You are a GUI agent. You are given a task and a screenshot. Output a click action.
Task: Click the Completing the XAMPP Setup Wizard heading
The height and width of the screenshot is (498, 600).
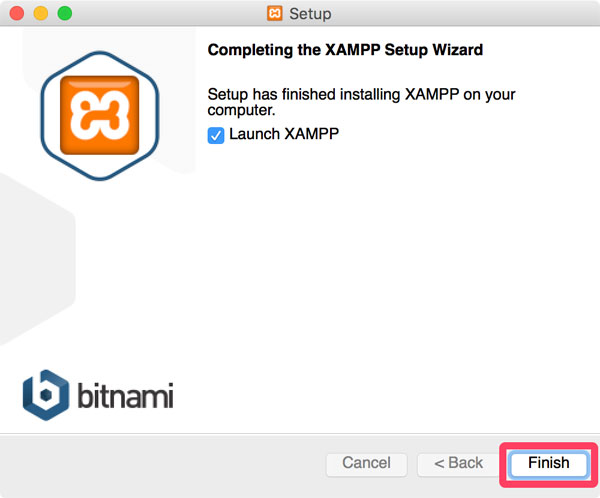[x=345, y=50]
